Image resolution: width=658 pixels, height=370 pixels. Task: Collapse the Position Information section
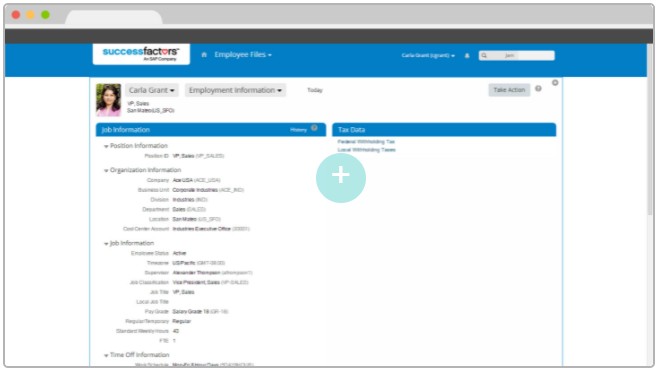tap(106, 146)
